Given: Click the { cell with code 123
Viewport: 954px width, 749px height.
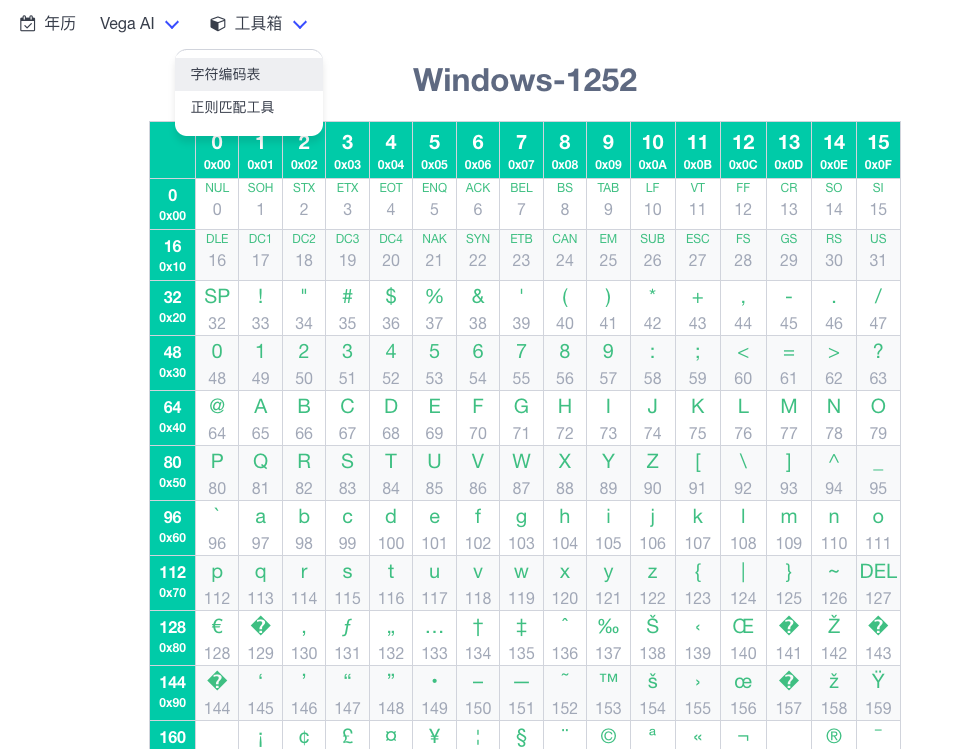Looking at the screenshot, I should (698, 583).
